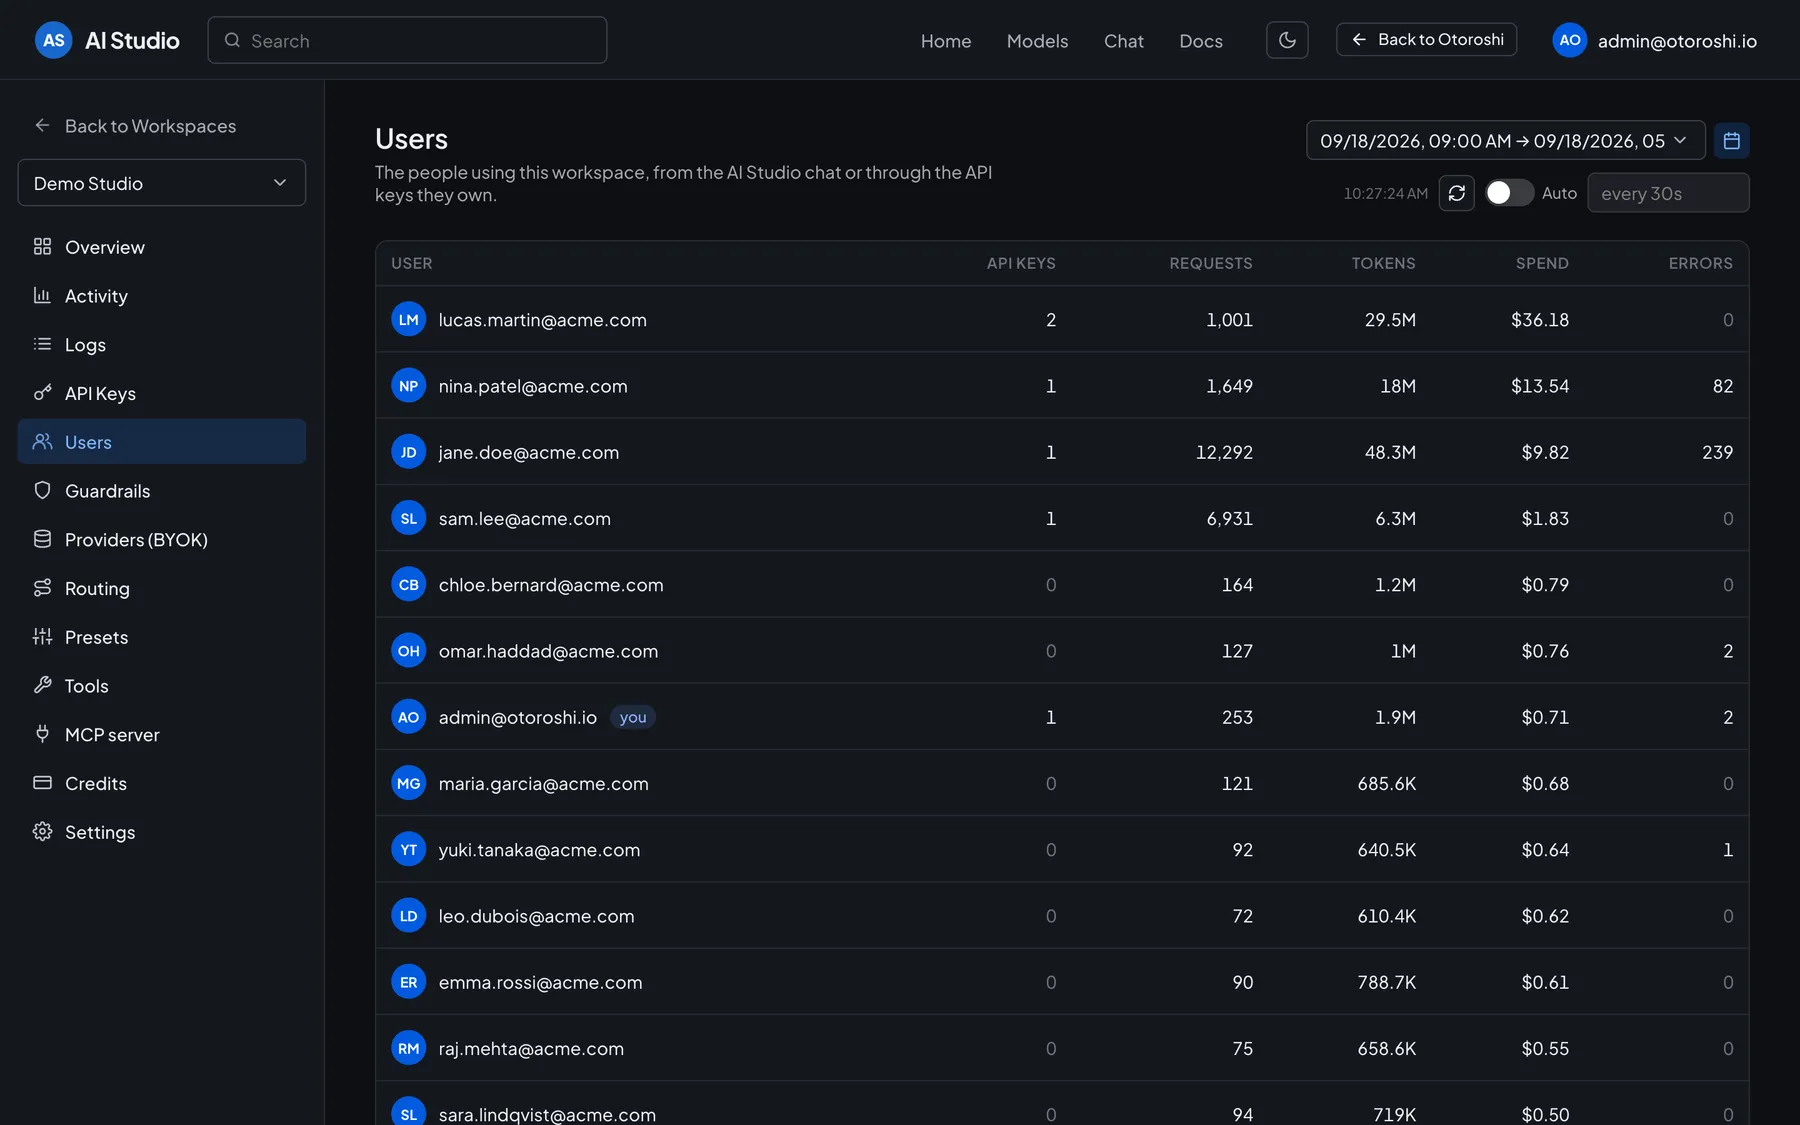
Task: Click the $36.18 spend value
Action: tap(1540, 320)
